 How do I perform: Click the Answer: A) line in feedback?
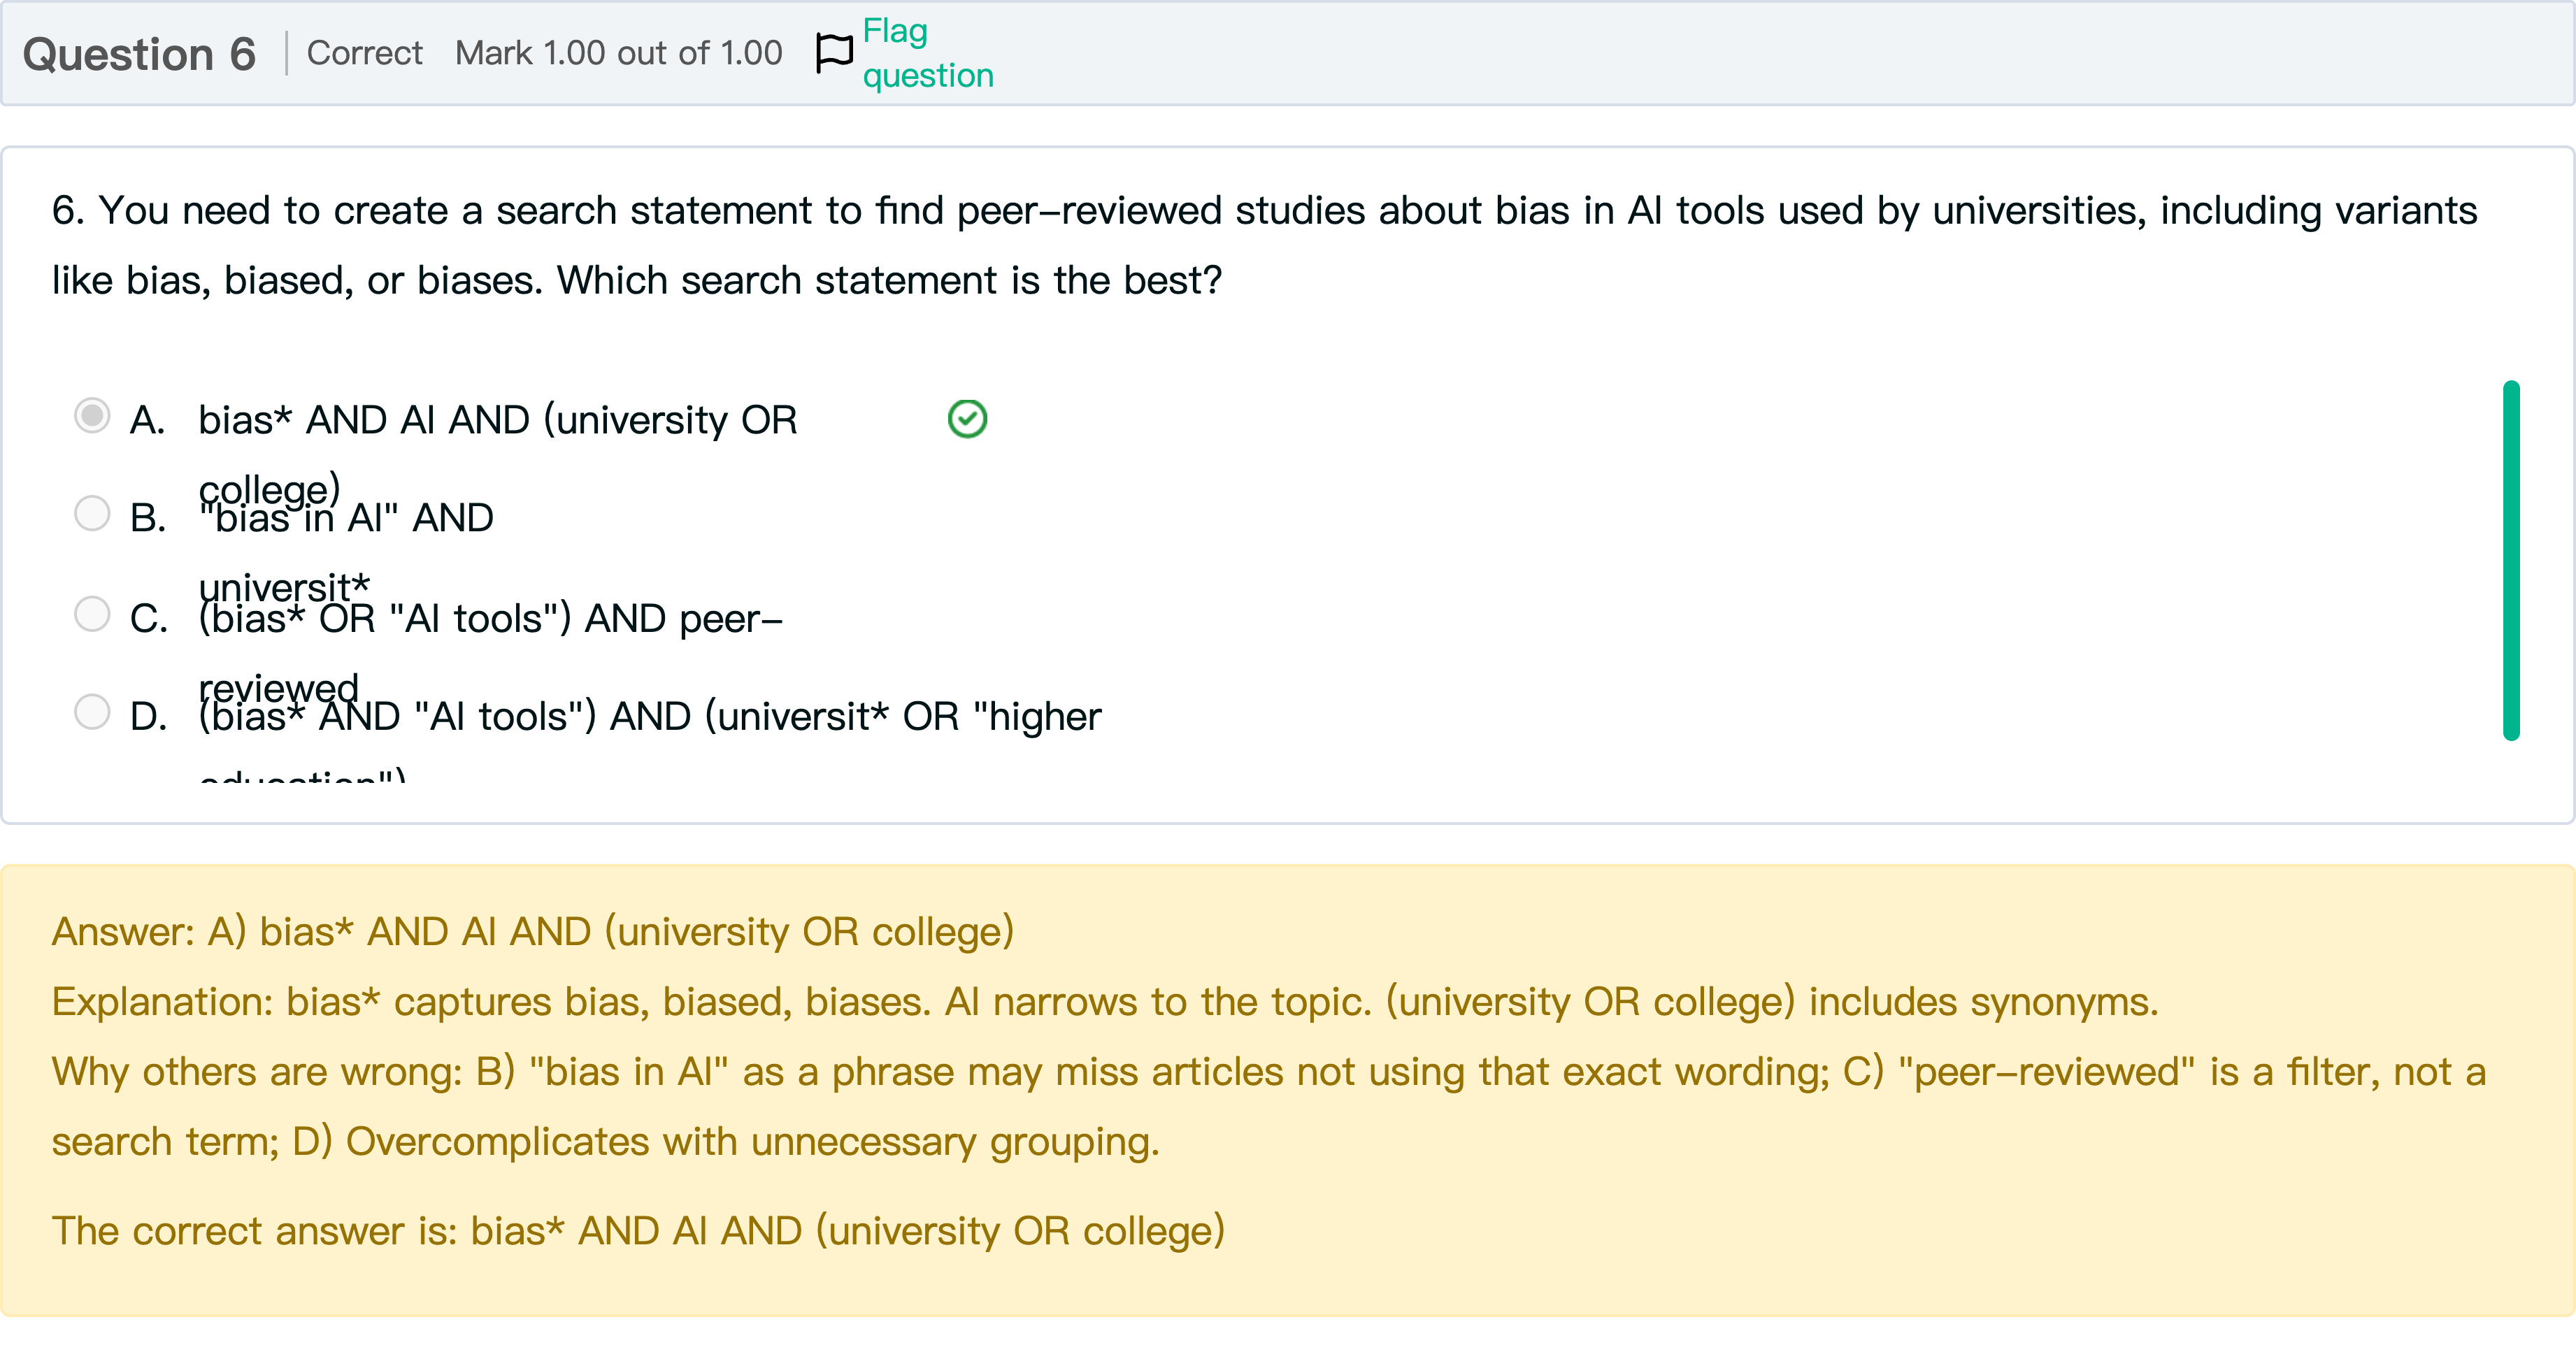[x=532, y=932]
